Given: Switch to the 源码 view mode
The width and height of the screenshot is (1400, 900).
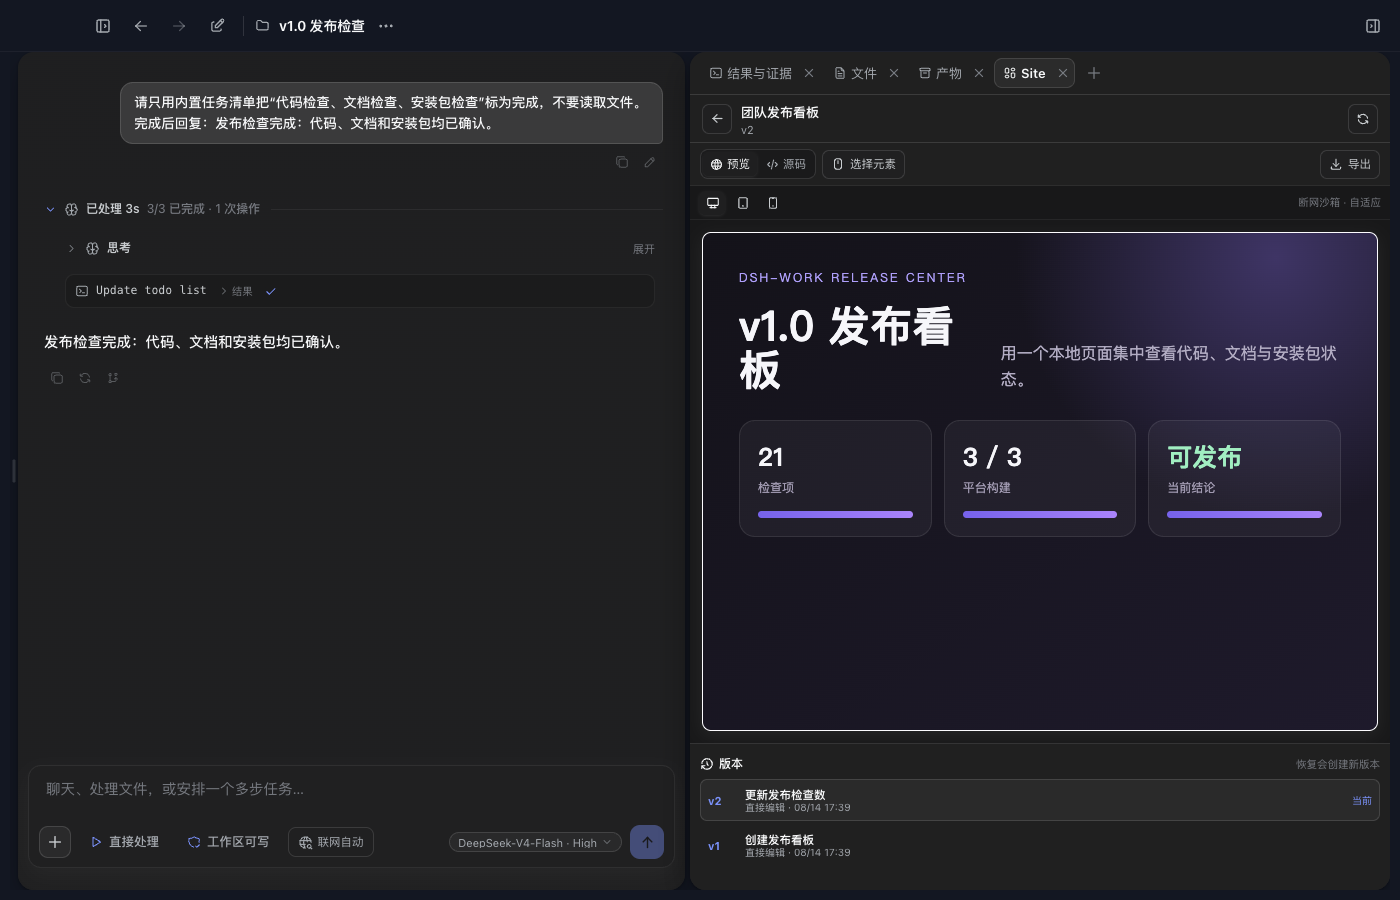Looking at the screenshot, I should [786, 164].
